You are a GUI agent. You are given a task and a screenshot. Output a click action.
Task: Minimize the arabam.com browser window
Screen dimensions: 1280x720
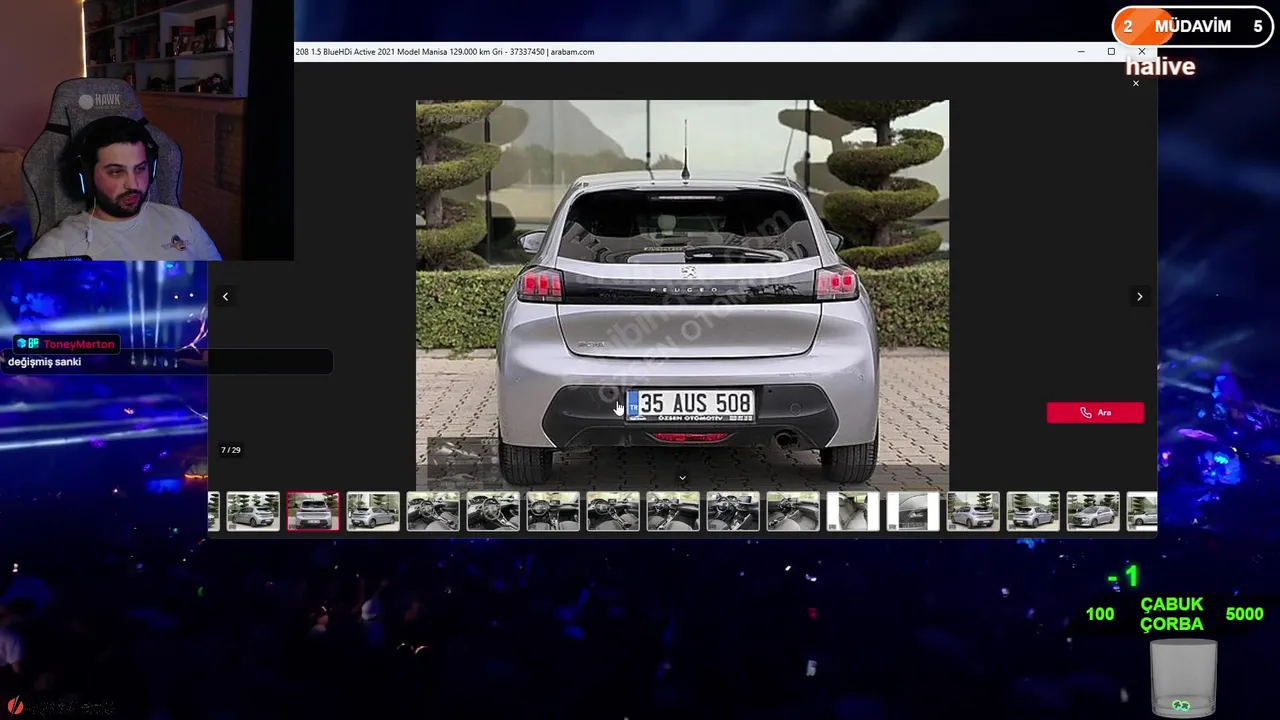[x=1081, y=51]
